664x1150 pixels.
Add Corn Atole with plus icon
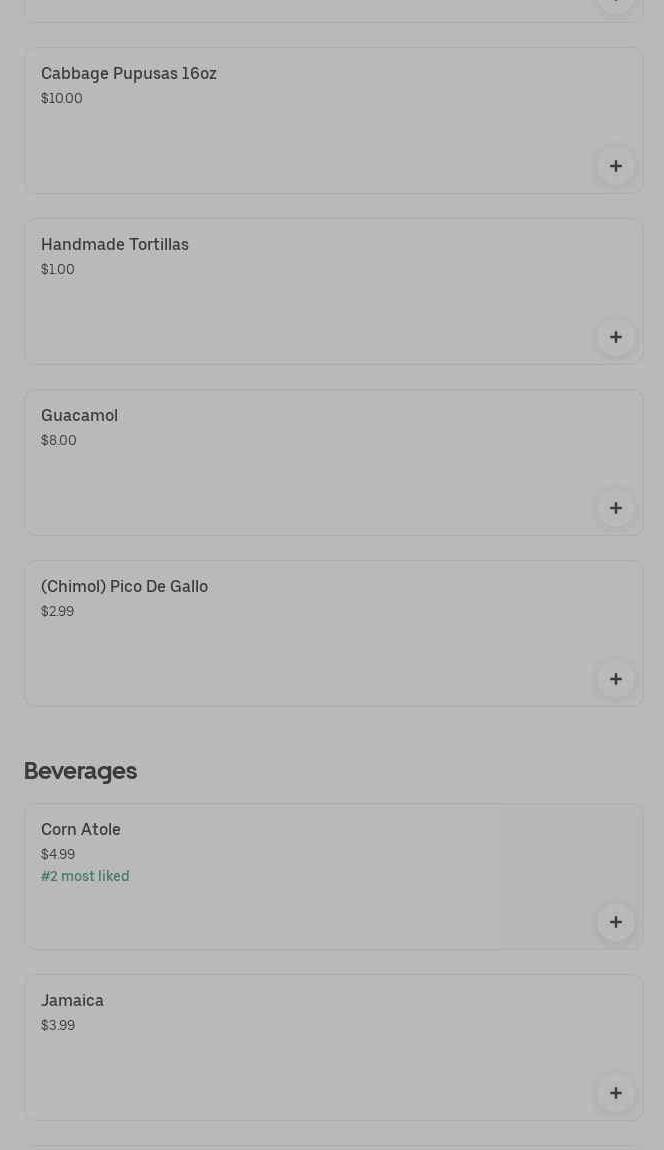pyautogui.click(x=616, y=922)
